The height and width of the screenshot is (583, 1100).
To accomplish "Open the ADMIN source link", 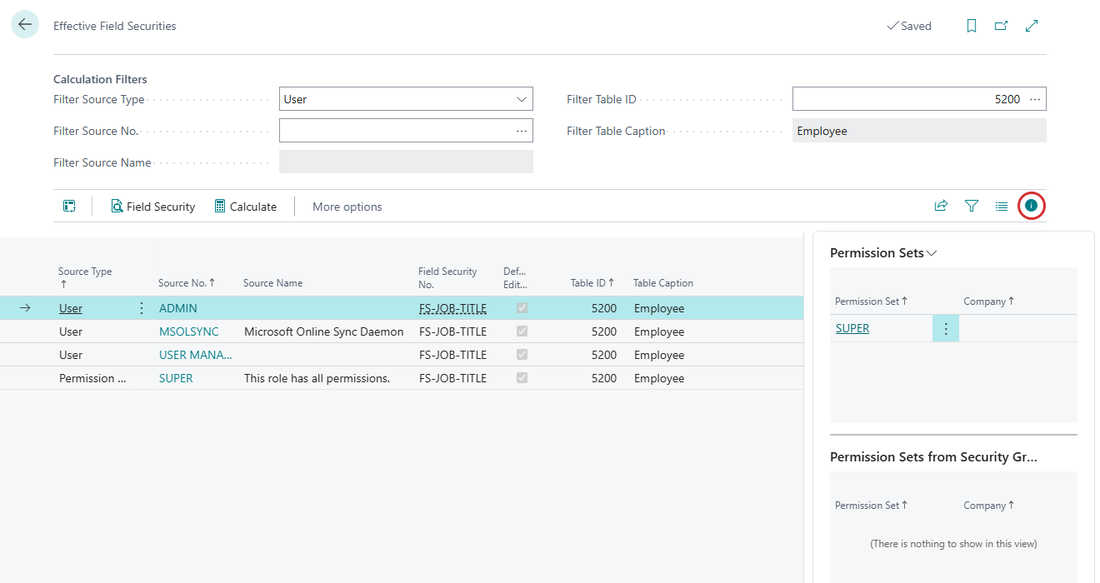I will (x=178, y=308).
